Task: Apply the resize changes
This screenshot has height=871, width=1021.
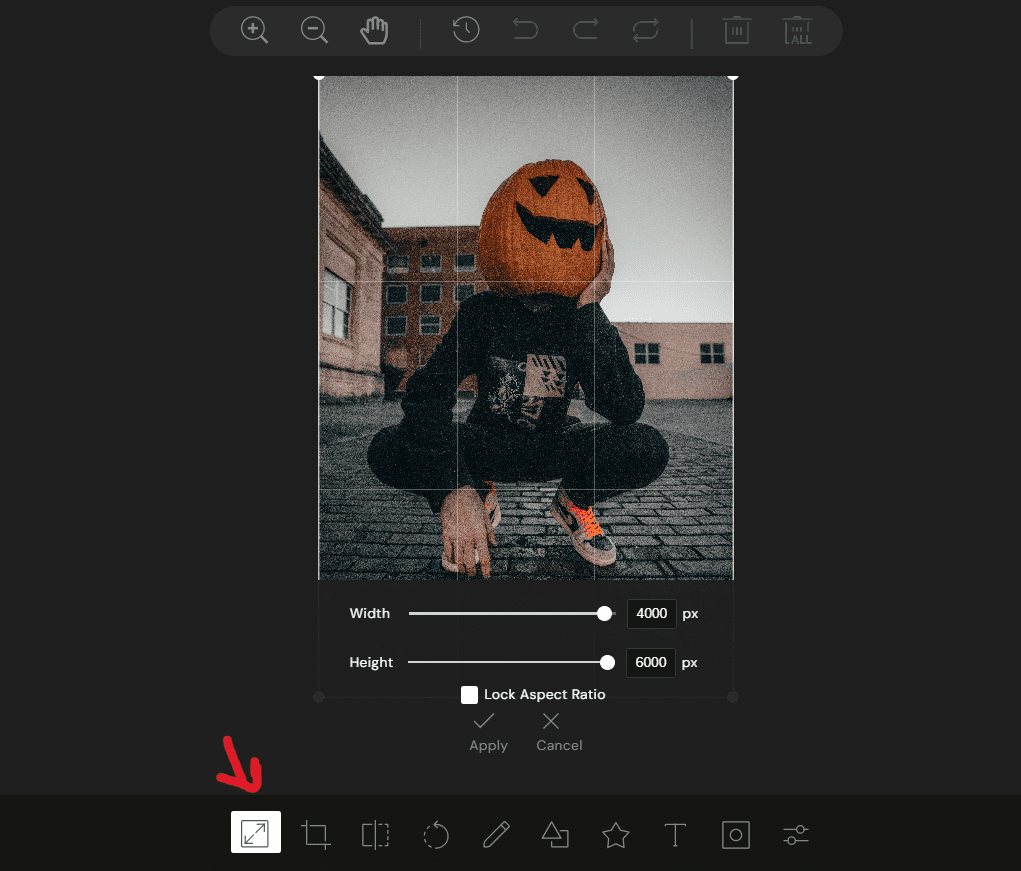Action: coord(488,732)
